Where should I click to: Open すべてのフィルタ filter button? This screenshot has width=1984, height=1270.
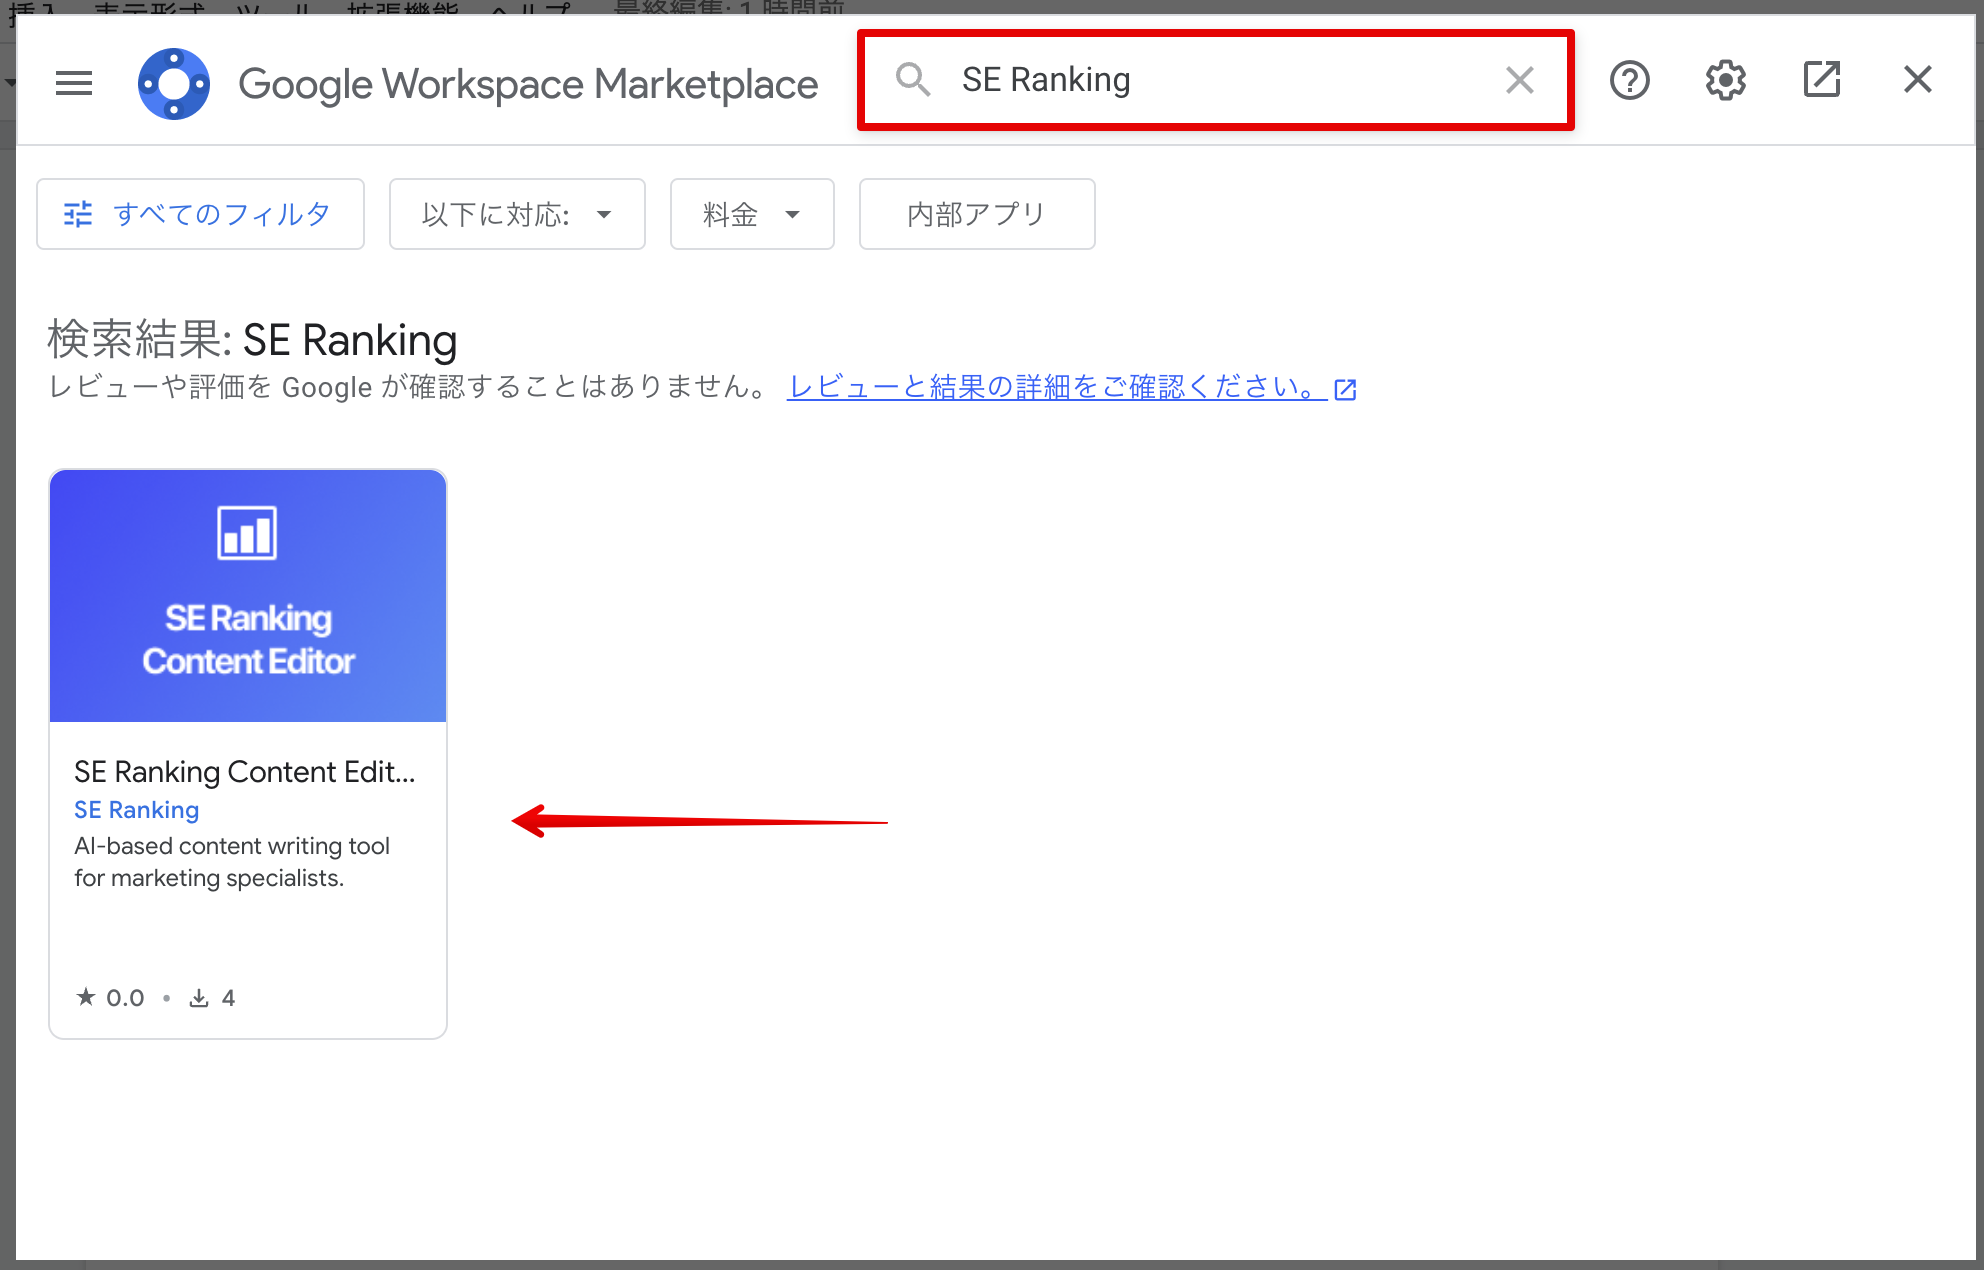200,214
